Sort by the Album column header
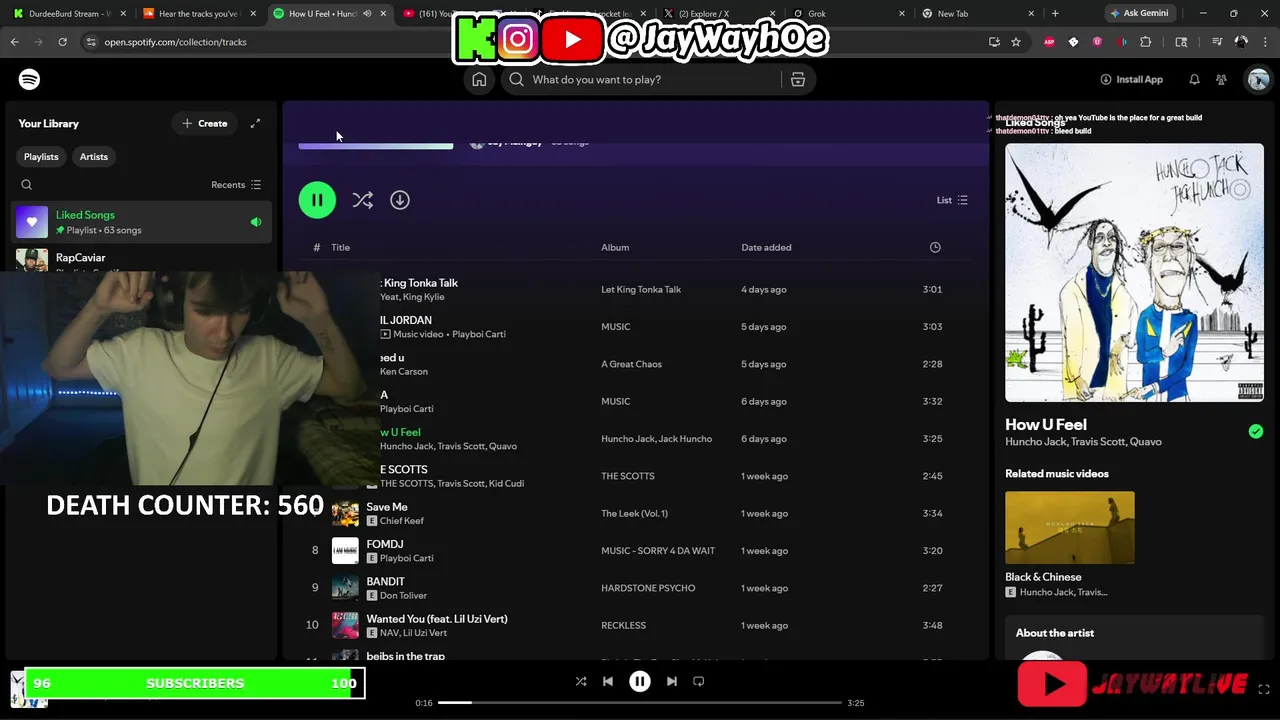The width and height of the screenshot is (1280, 720). pyautogui.click(x=615, y=247)
